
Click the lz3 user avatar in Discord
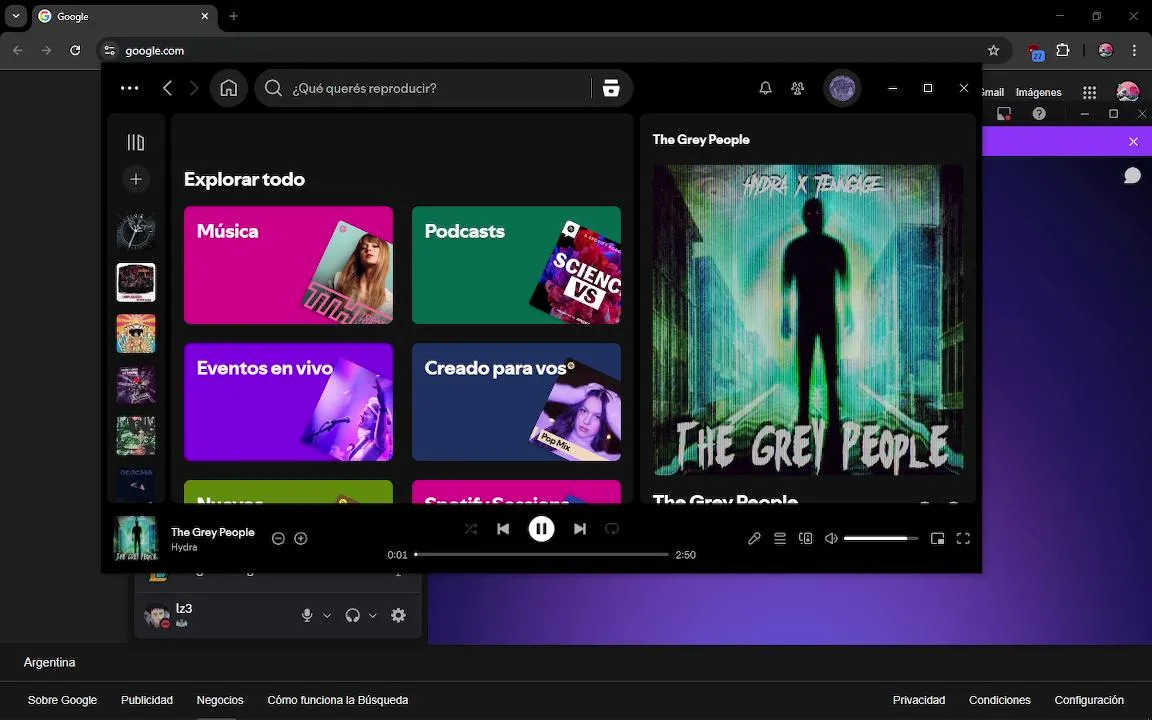(156, 616)
